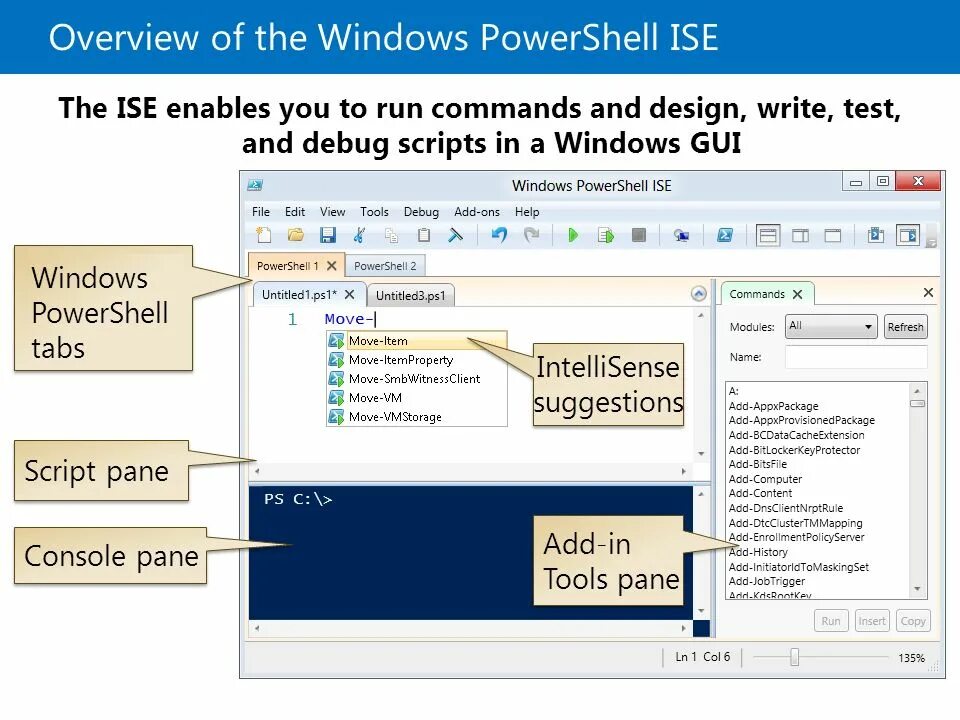The height and width of the screenshot is (720, 960).
Task: Select the PowerShell 1 tab
Action: coord(288,266)
